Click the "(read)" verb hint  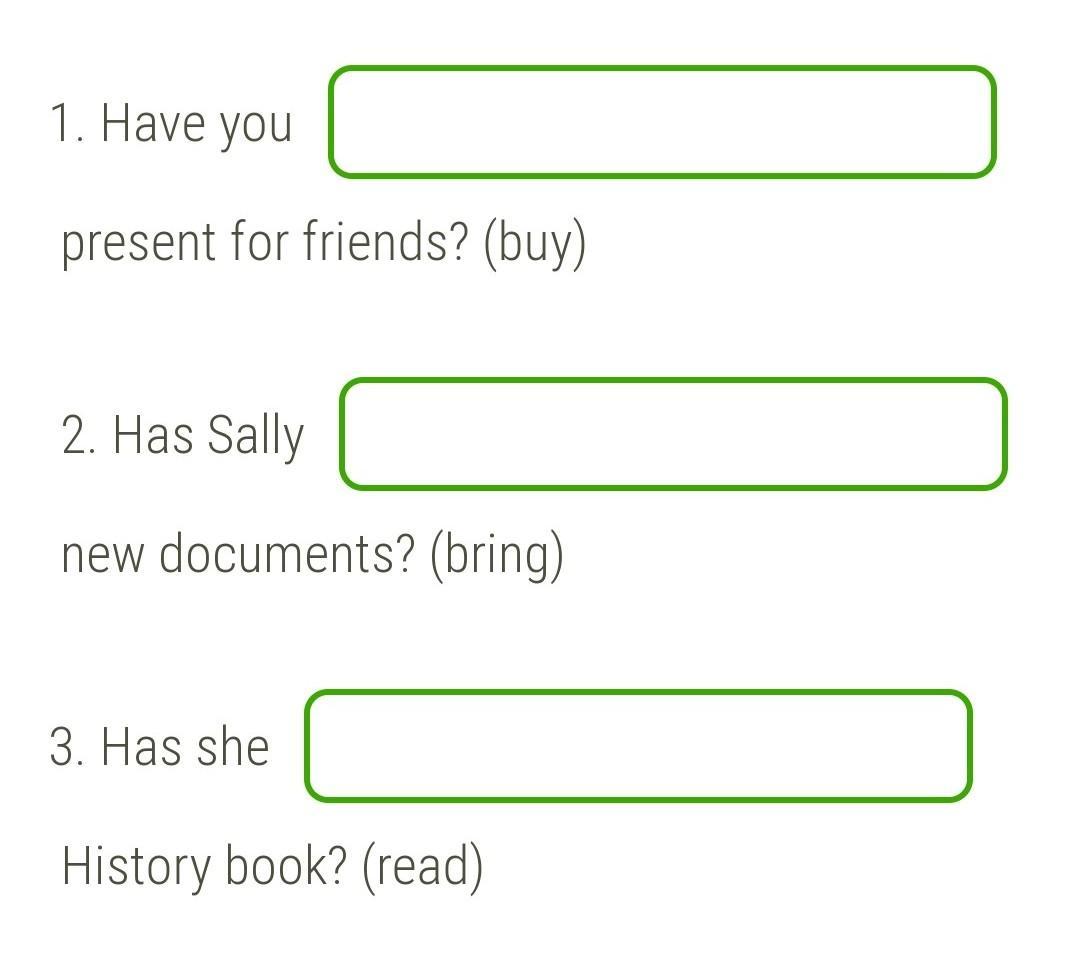point(422,867)
